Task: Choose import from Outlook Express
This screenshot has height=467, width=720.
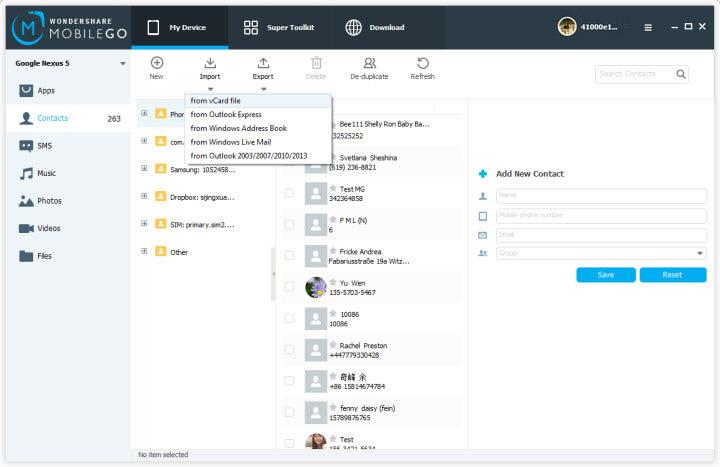Action: [x=258, y=114]
